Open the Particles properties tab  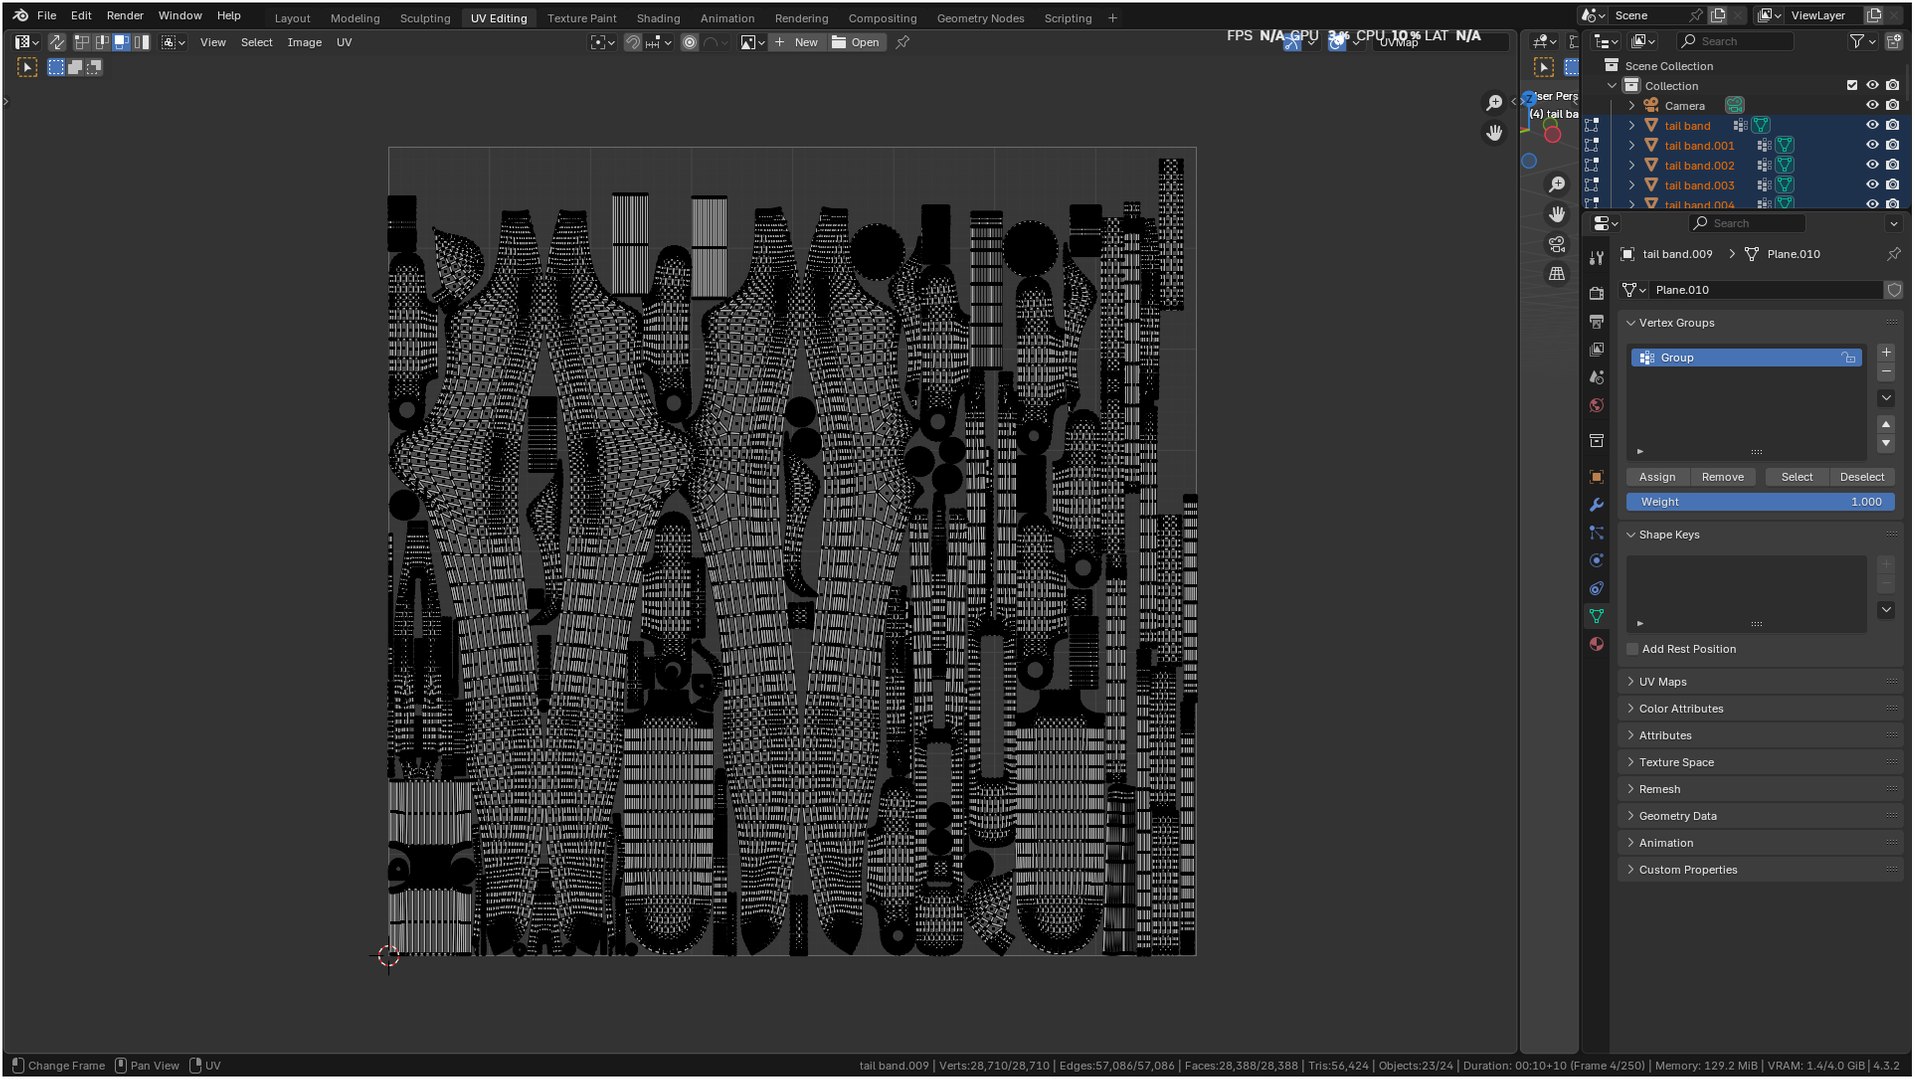click(1596, 533)
